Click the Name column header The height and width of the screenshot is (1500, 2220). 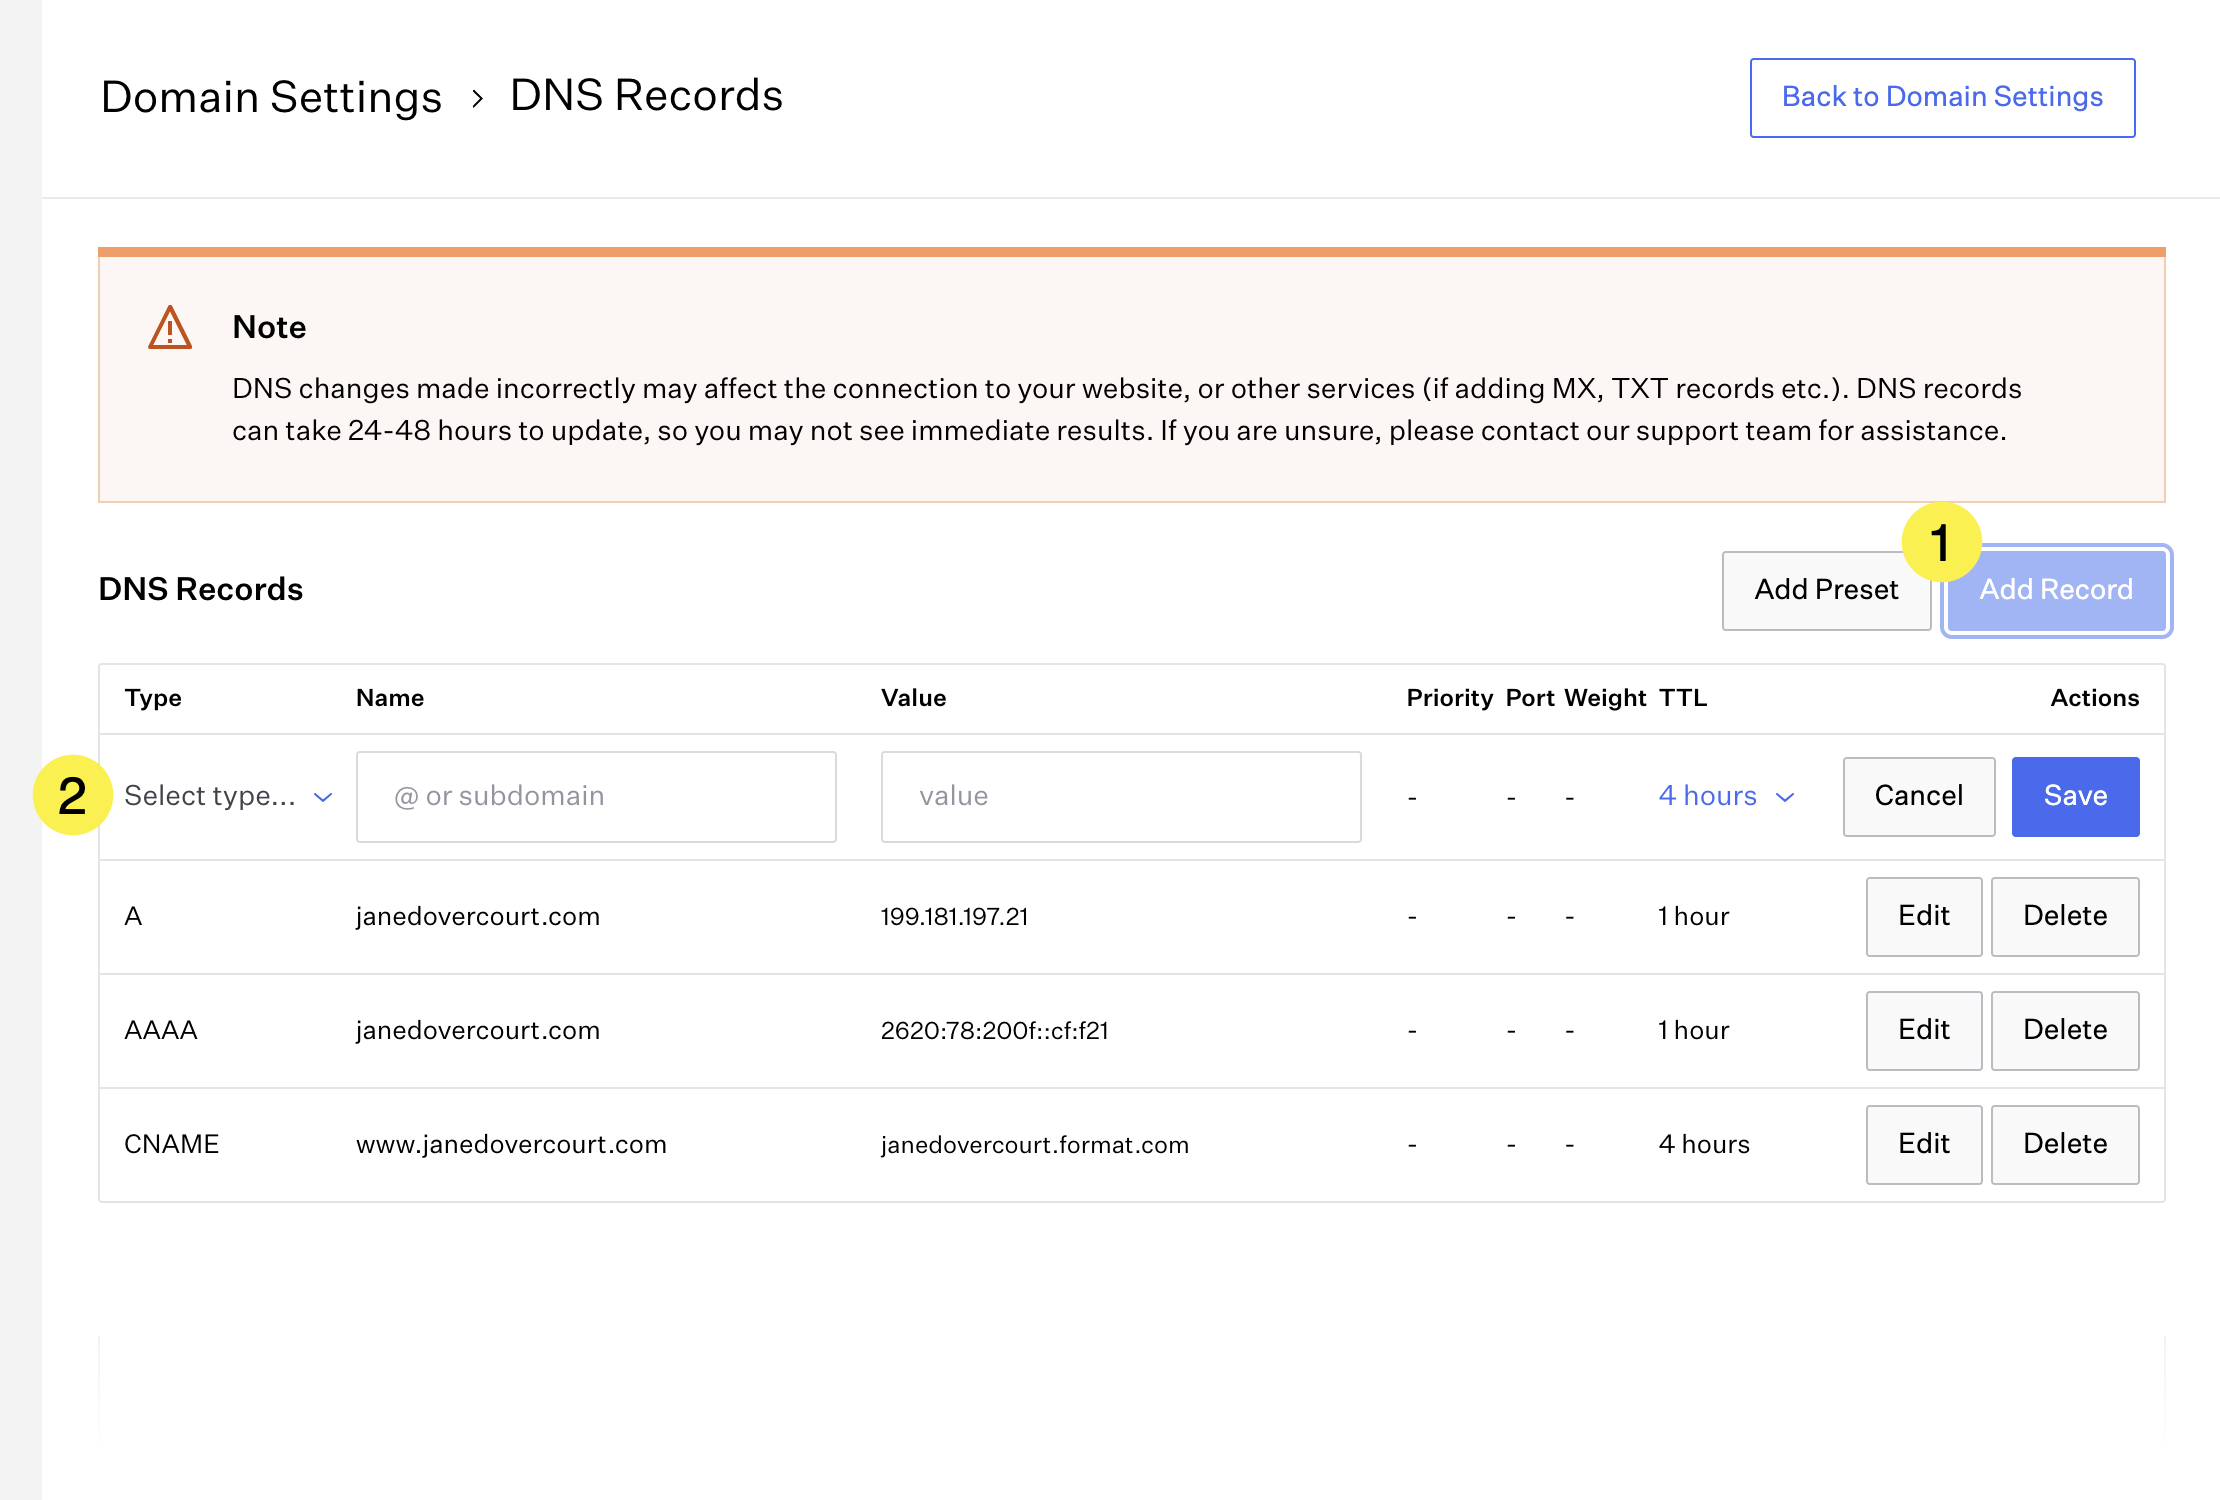(x=390, y=698)
